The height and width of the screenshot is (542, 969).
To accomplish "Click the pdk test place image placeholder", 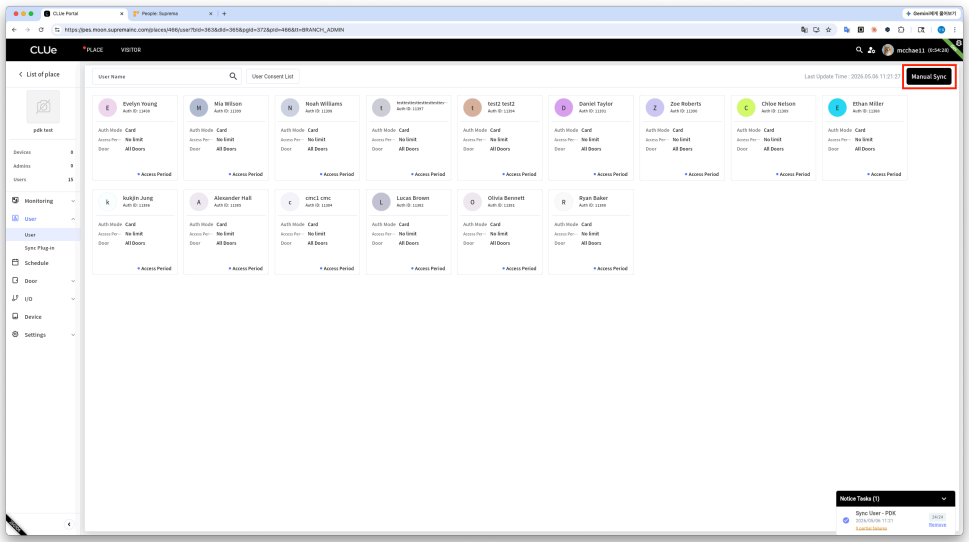I will click(43, 107).
